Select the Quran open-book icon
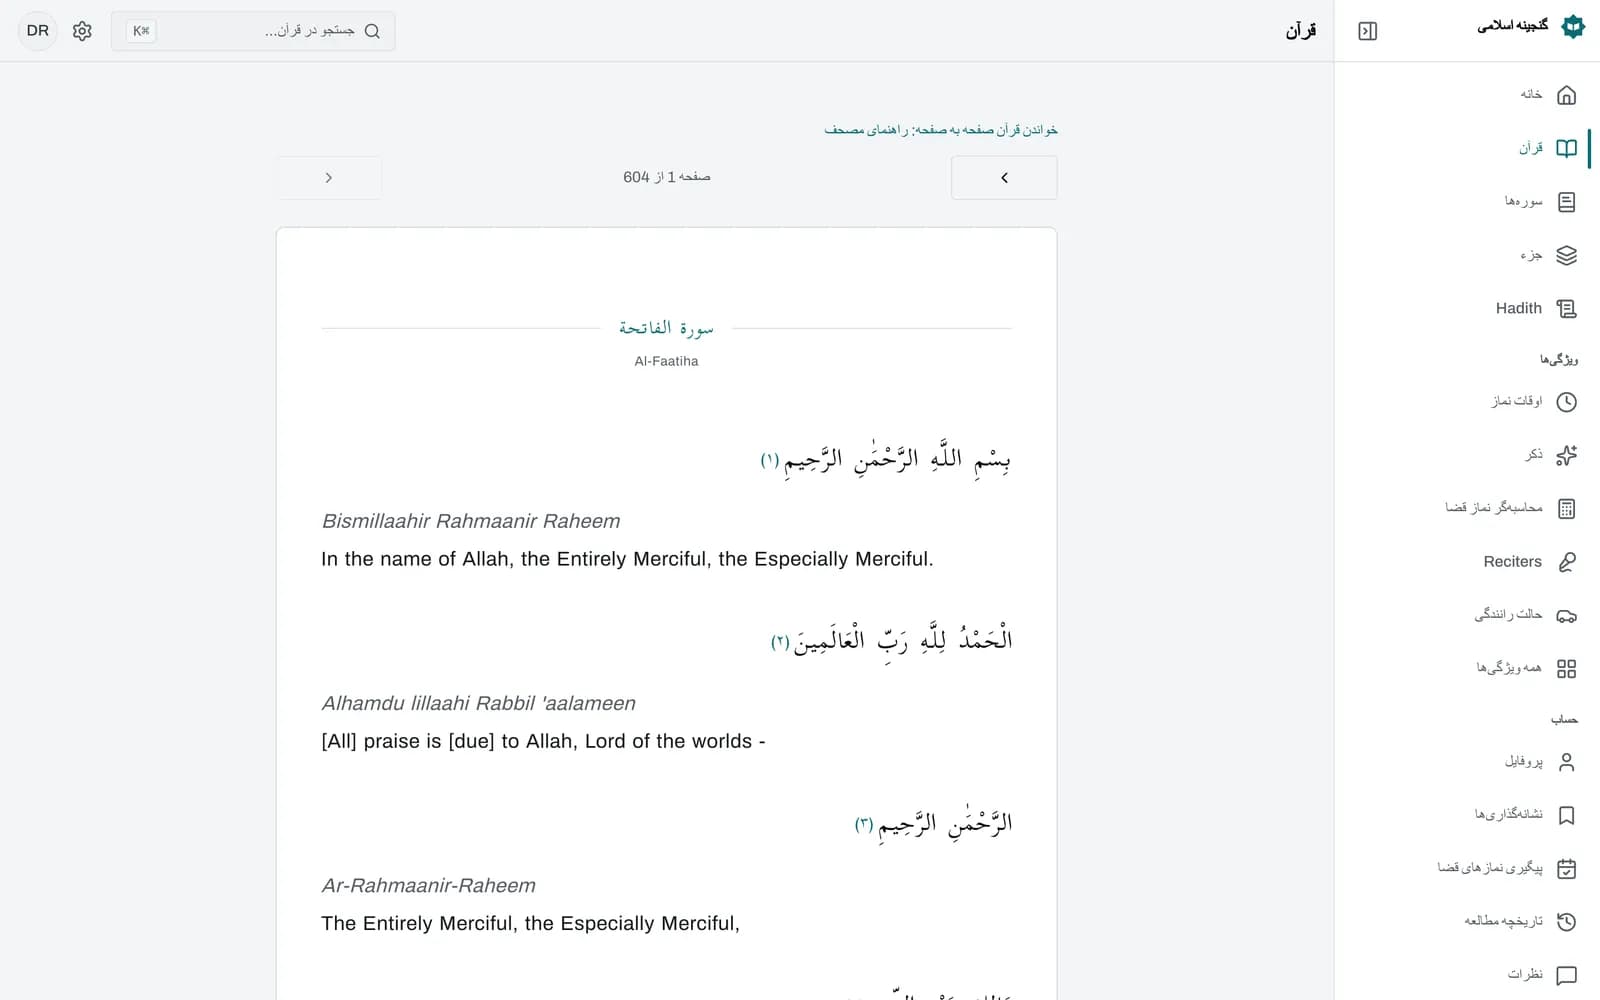Screen dimensions: 1600x1000 (x=1566, y=148)
